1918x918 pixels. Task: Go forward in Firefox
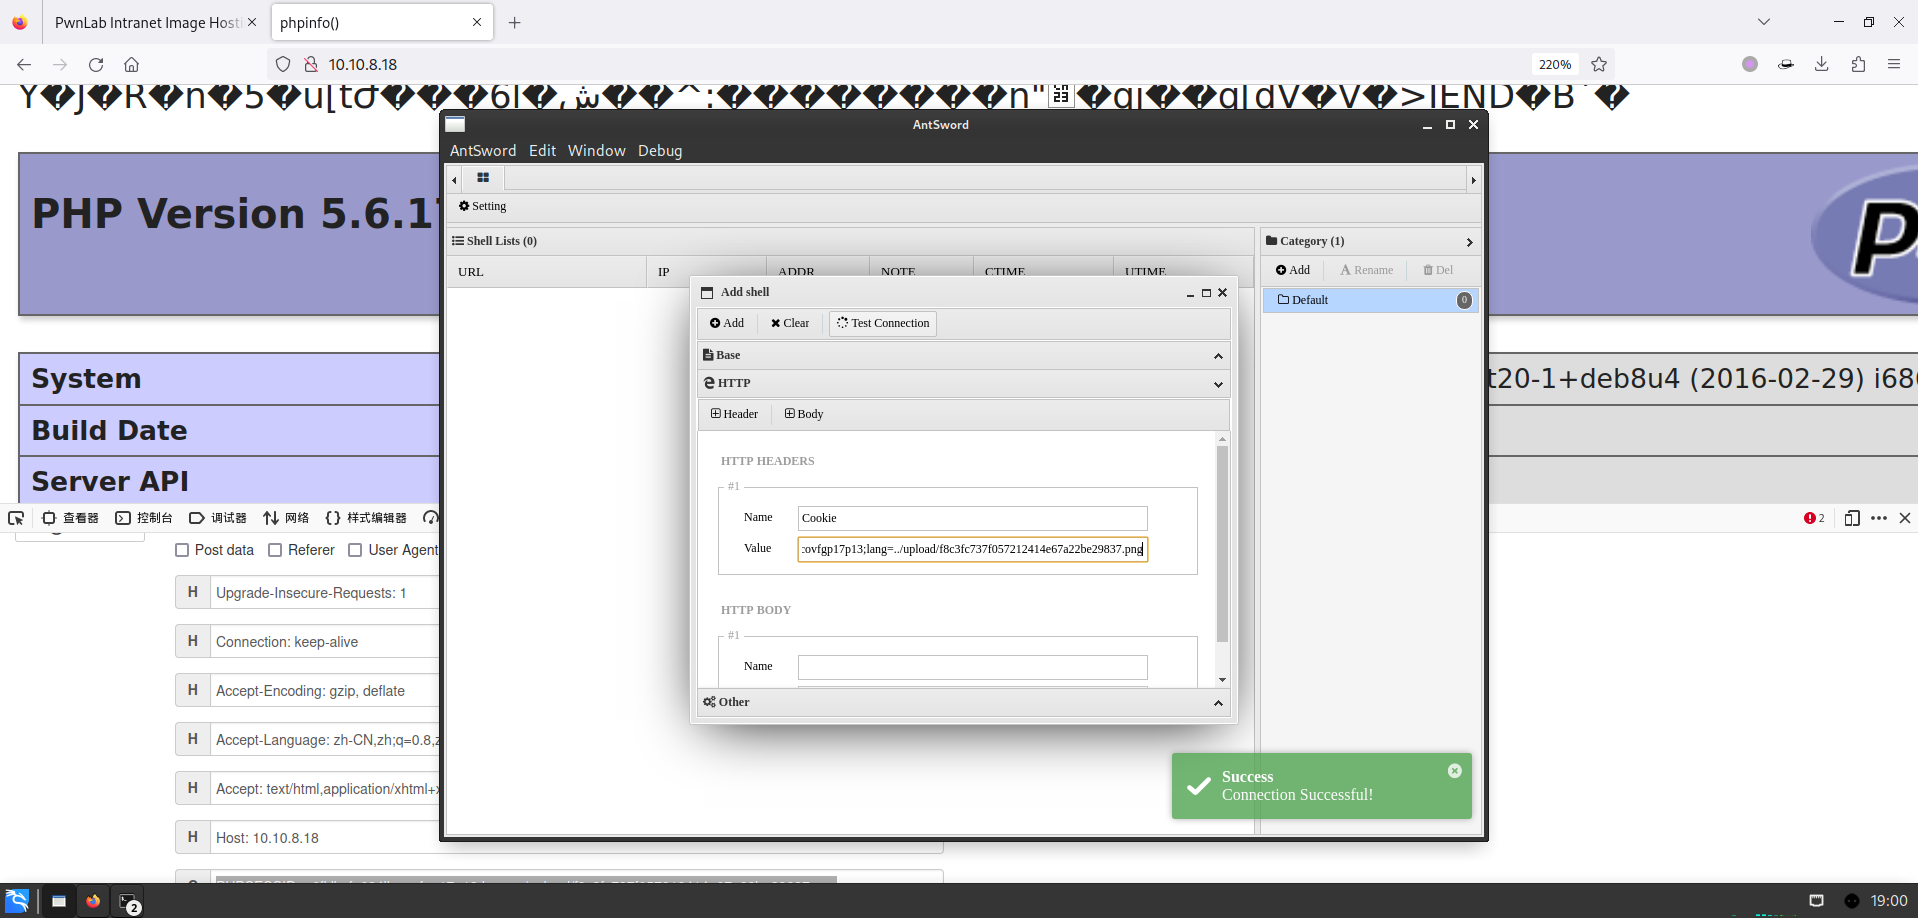point(60,64)
